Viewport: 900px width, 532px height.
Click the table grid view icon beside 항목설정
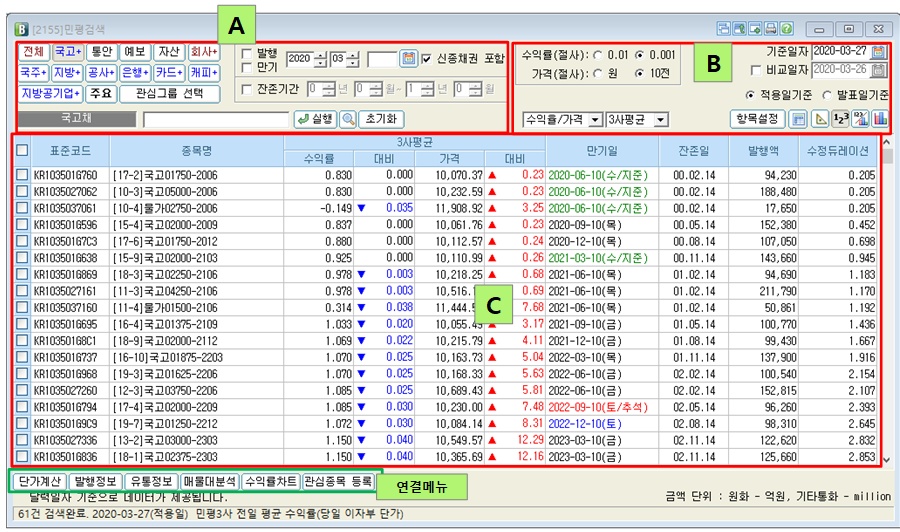798,119
